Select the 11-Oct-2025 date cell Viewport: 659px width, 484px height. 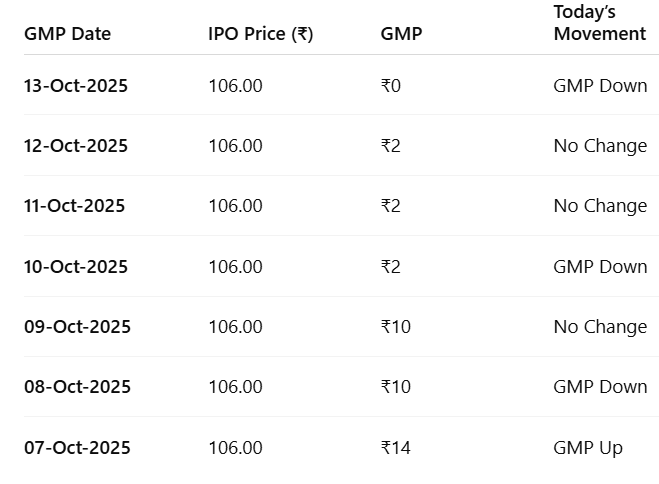[74, 206]
